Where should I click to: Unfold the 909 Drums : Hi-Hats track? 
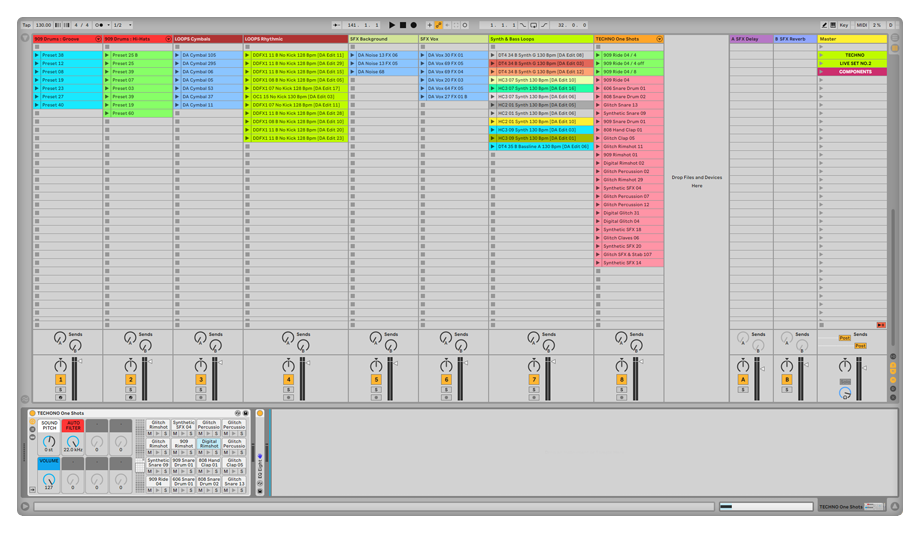tap(168, 39)
